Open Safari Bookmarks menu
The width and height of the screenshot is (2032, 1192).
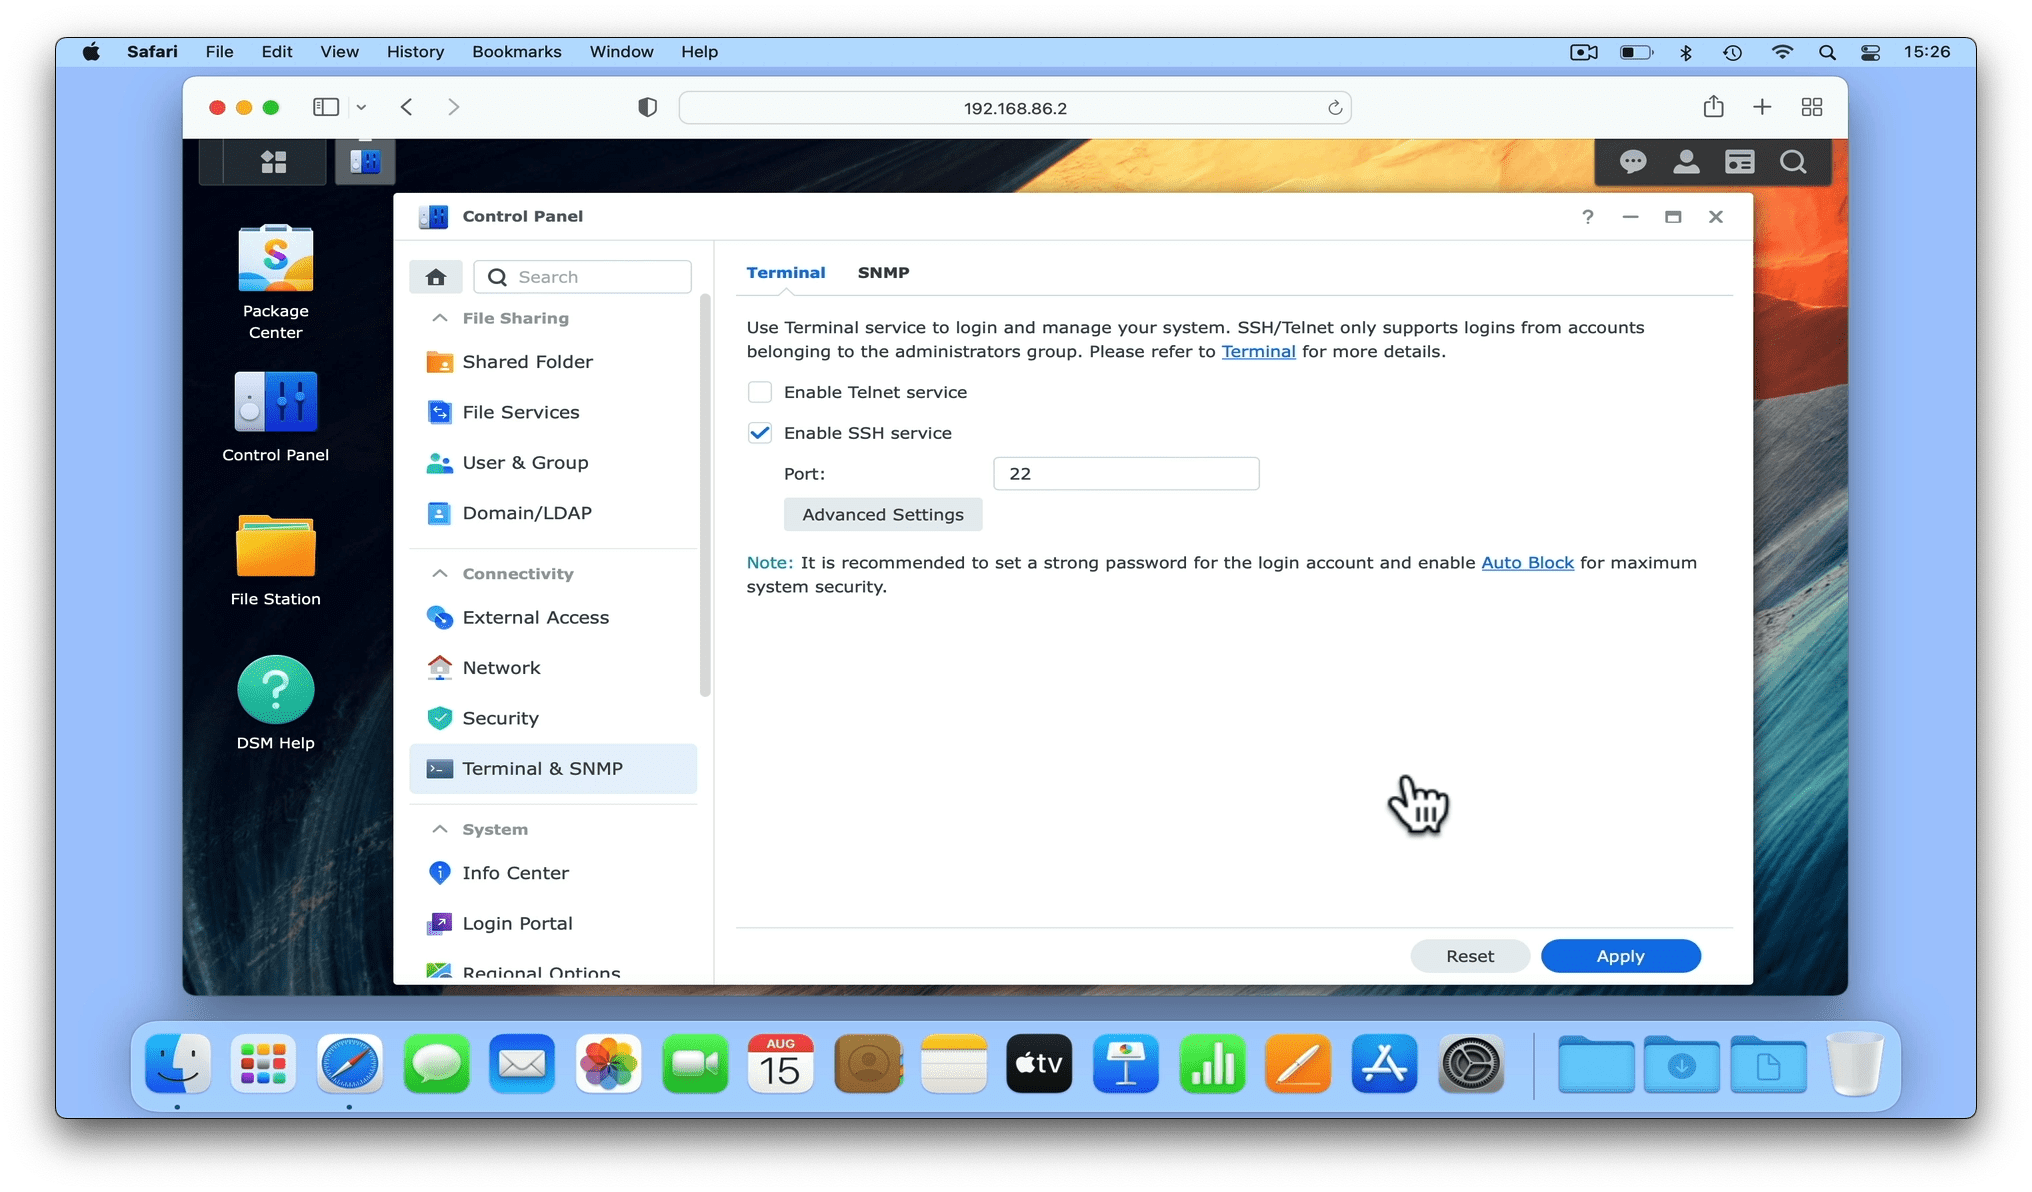pos(517,52)
